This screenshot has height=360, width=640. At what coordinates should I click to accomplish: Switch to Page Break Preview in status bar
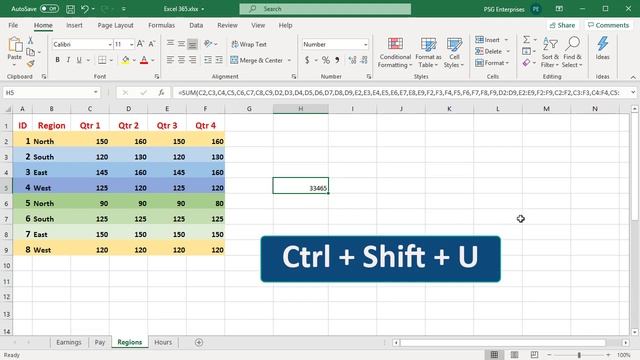coord(534,355)
